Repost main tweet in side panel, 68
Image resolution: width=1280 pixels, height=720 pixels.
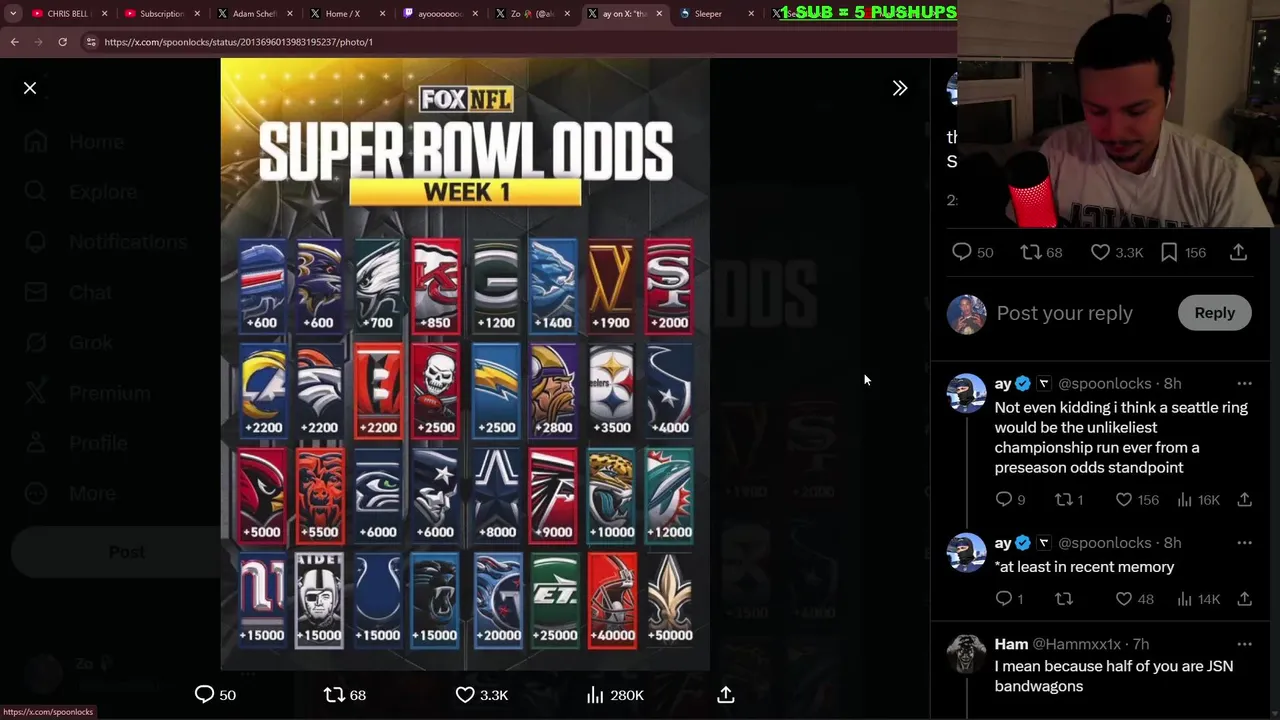point(1041,252)
